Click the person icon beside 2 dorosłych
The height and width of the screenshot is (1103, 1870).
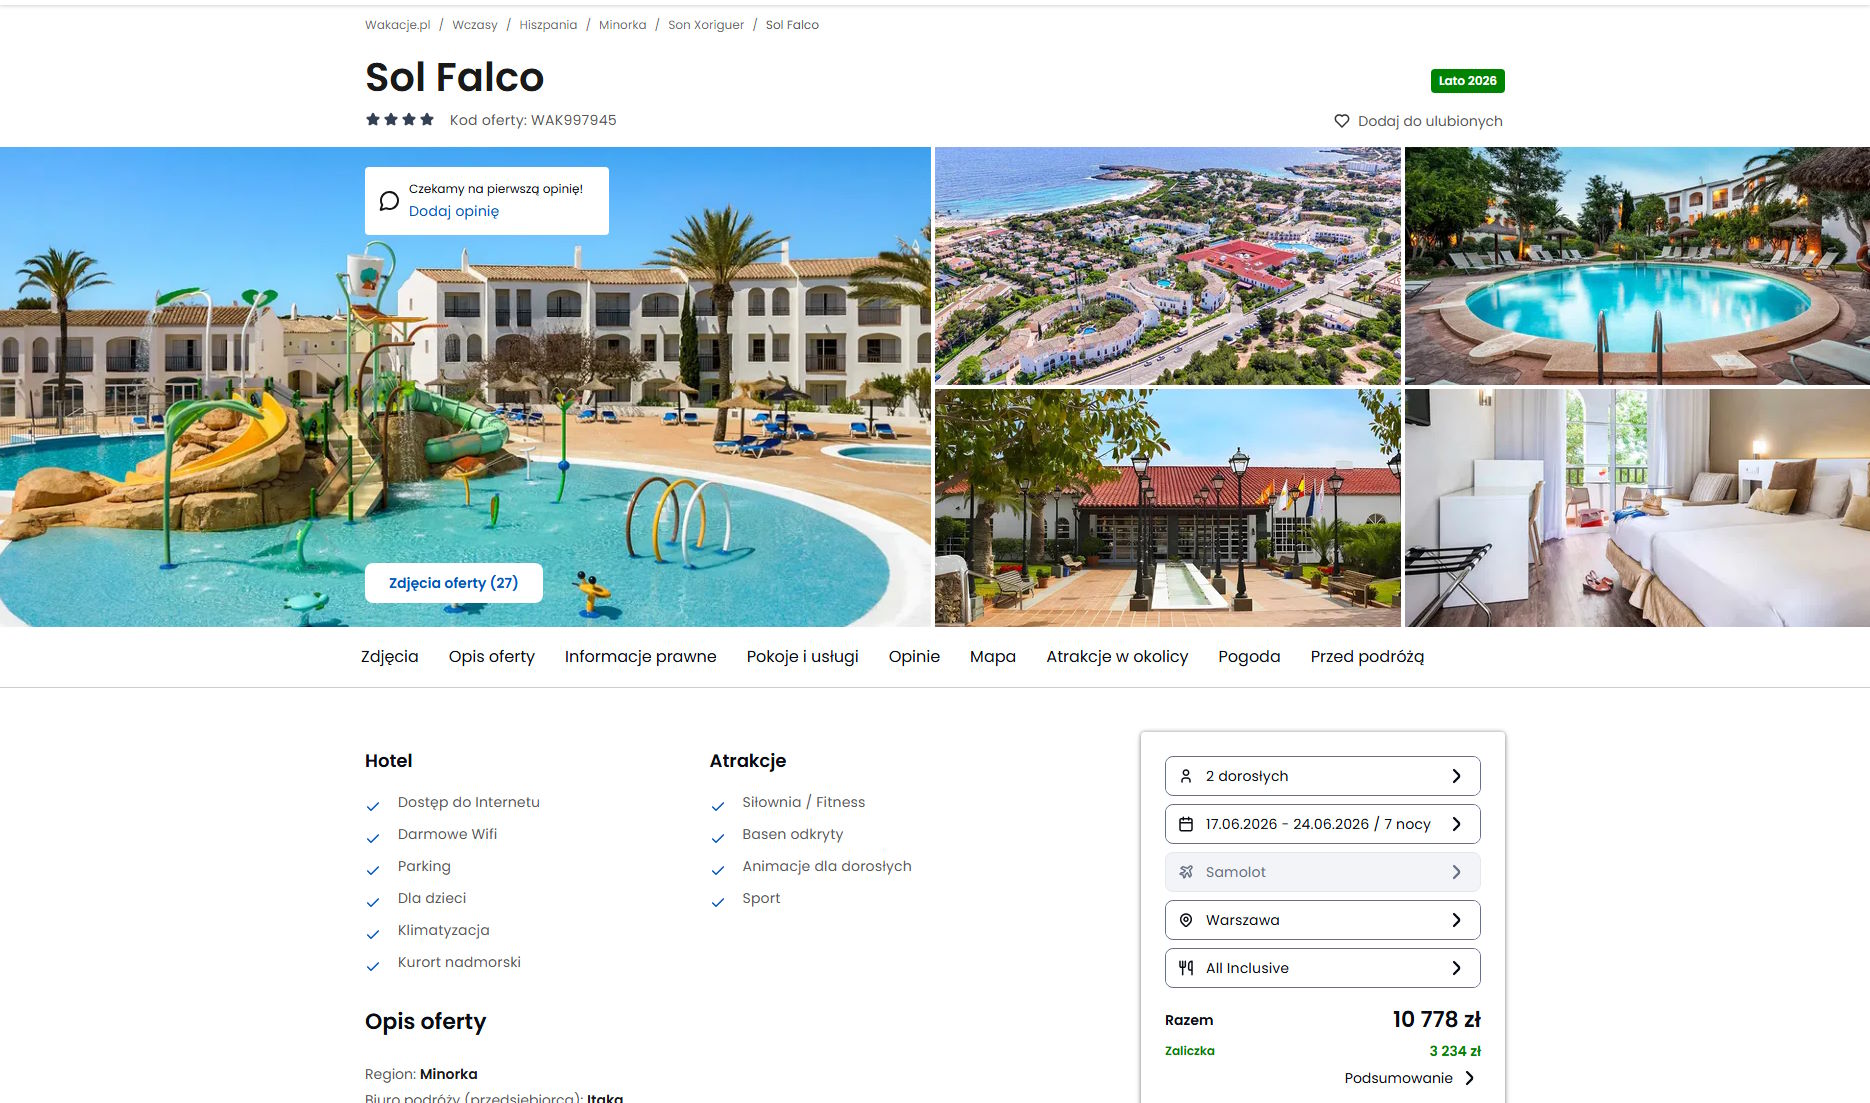point(1186,776)
